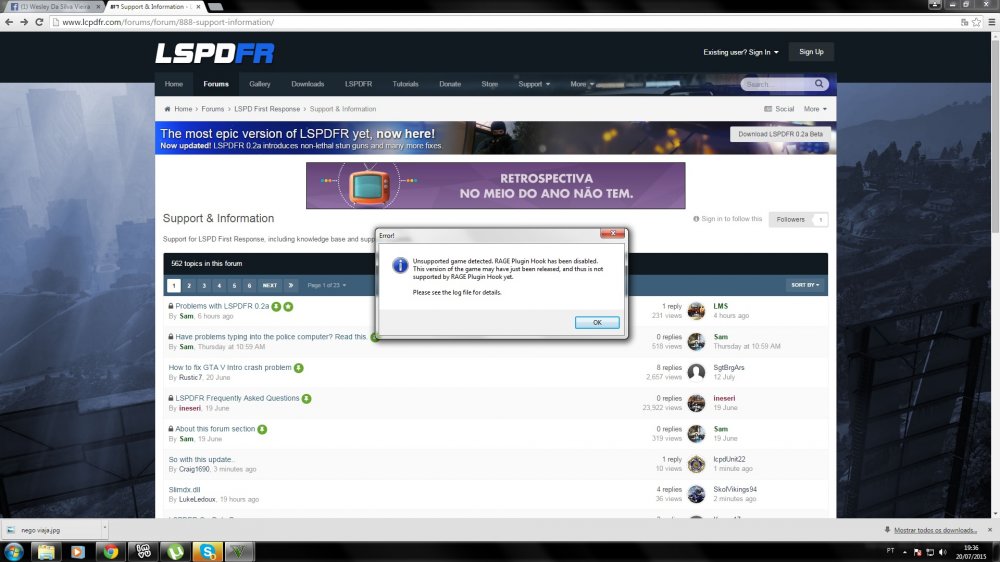Click the LSPDFR site logo
Screen dimensions: 1000x562
tap(215, 53)
